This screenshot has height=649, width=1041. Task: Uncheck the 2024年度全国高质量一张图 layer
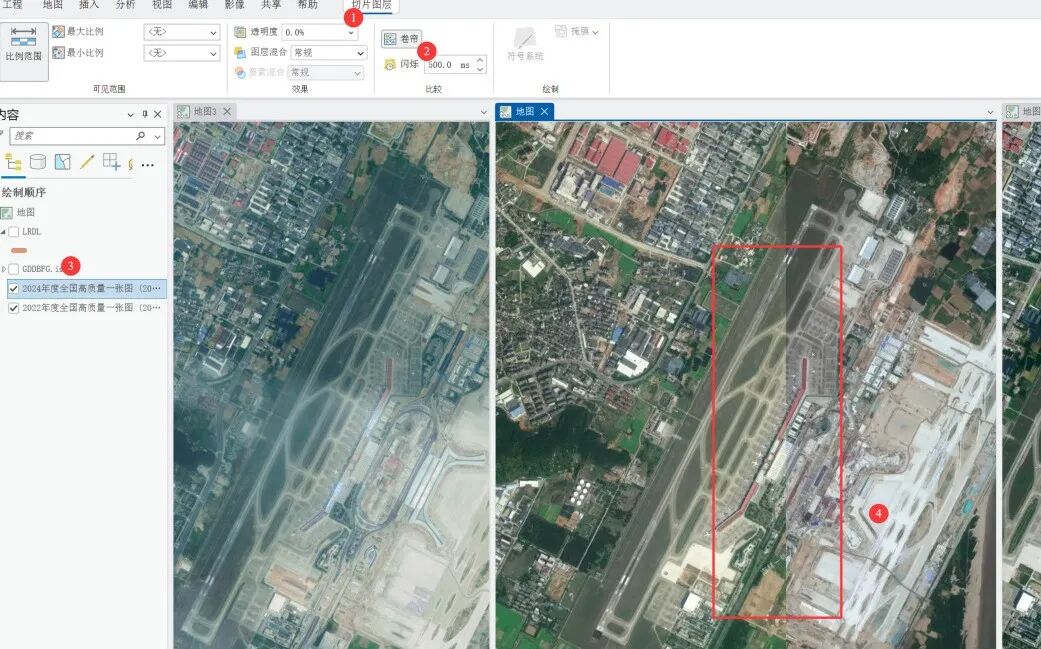coord(13,289)
